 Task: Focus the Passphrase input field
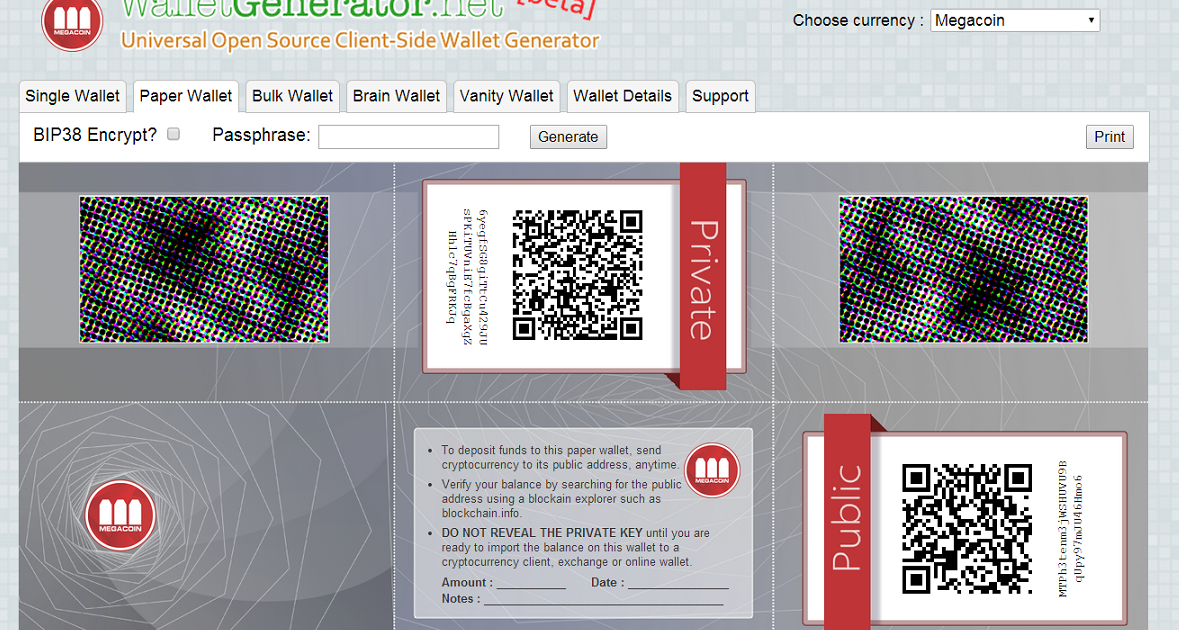[409, 137]
